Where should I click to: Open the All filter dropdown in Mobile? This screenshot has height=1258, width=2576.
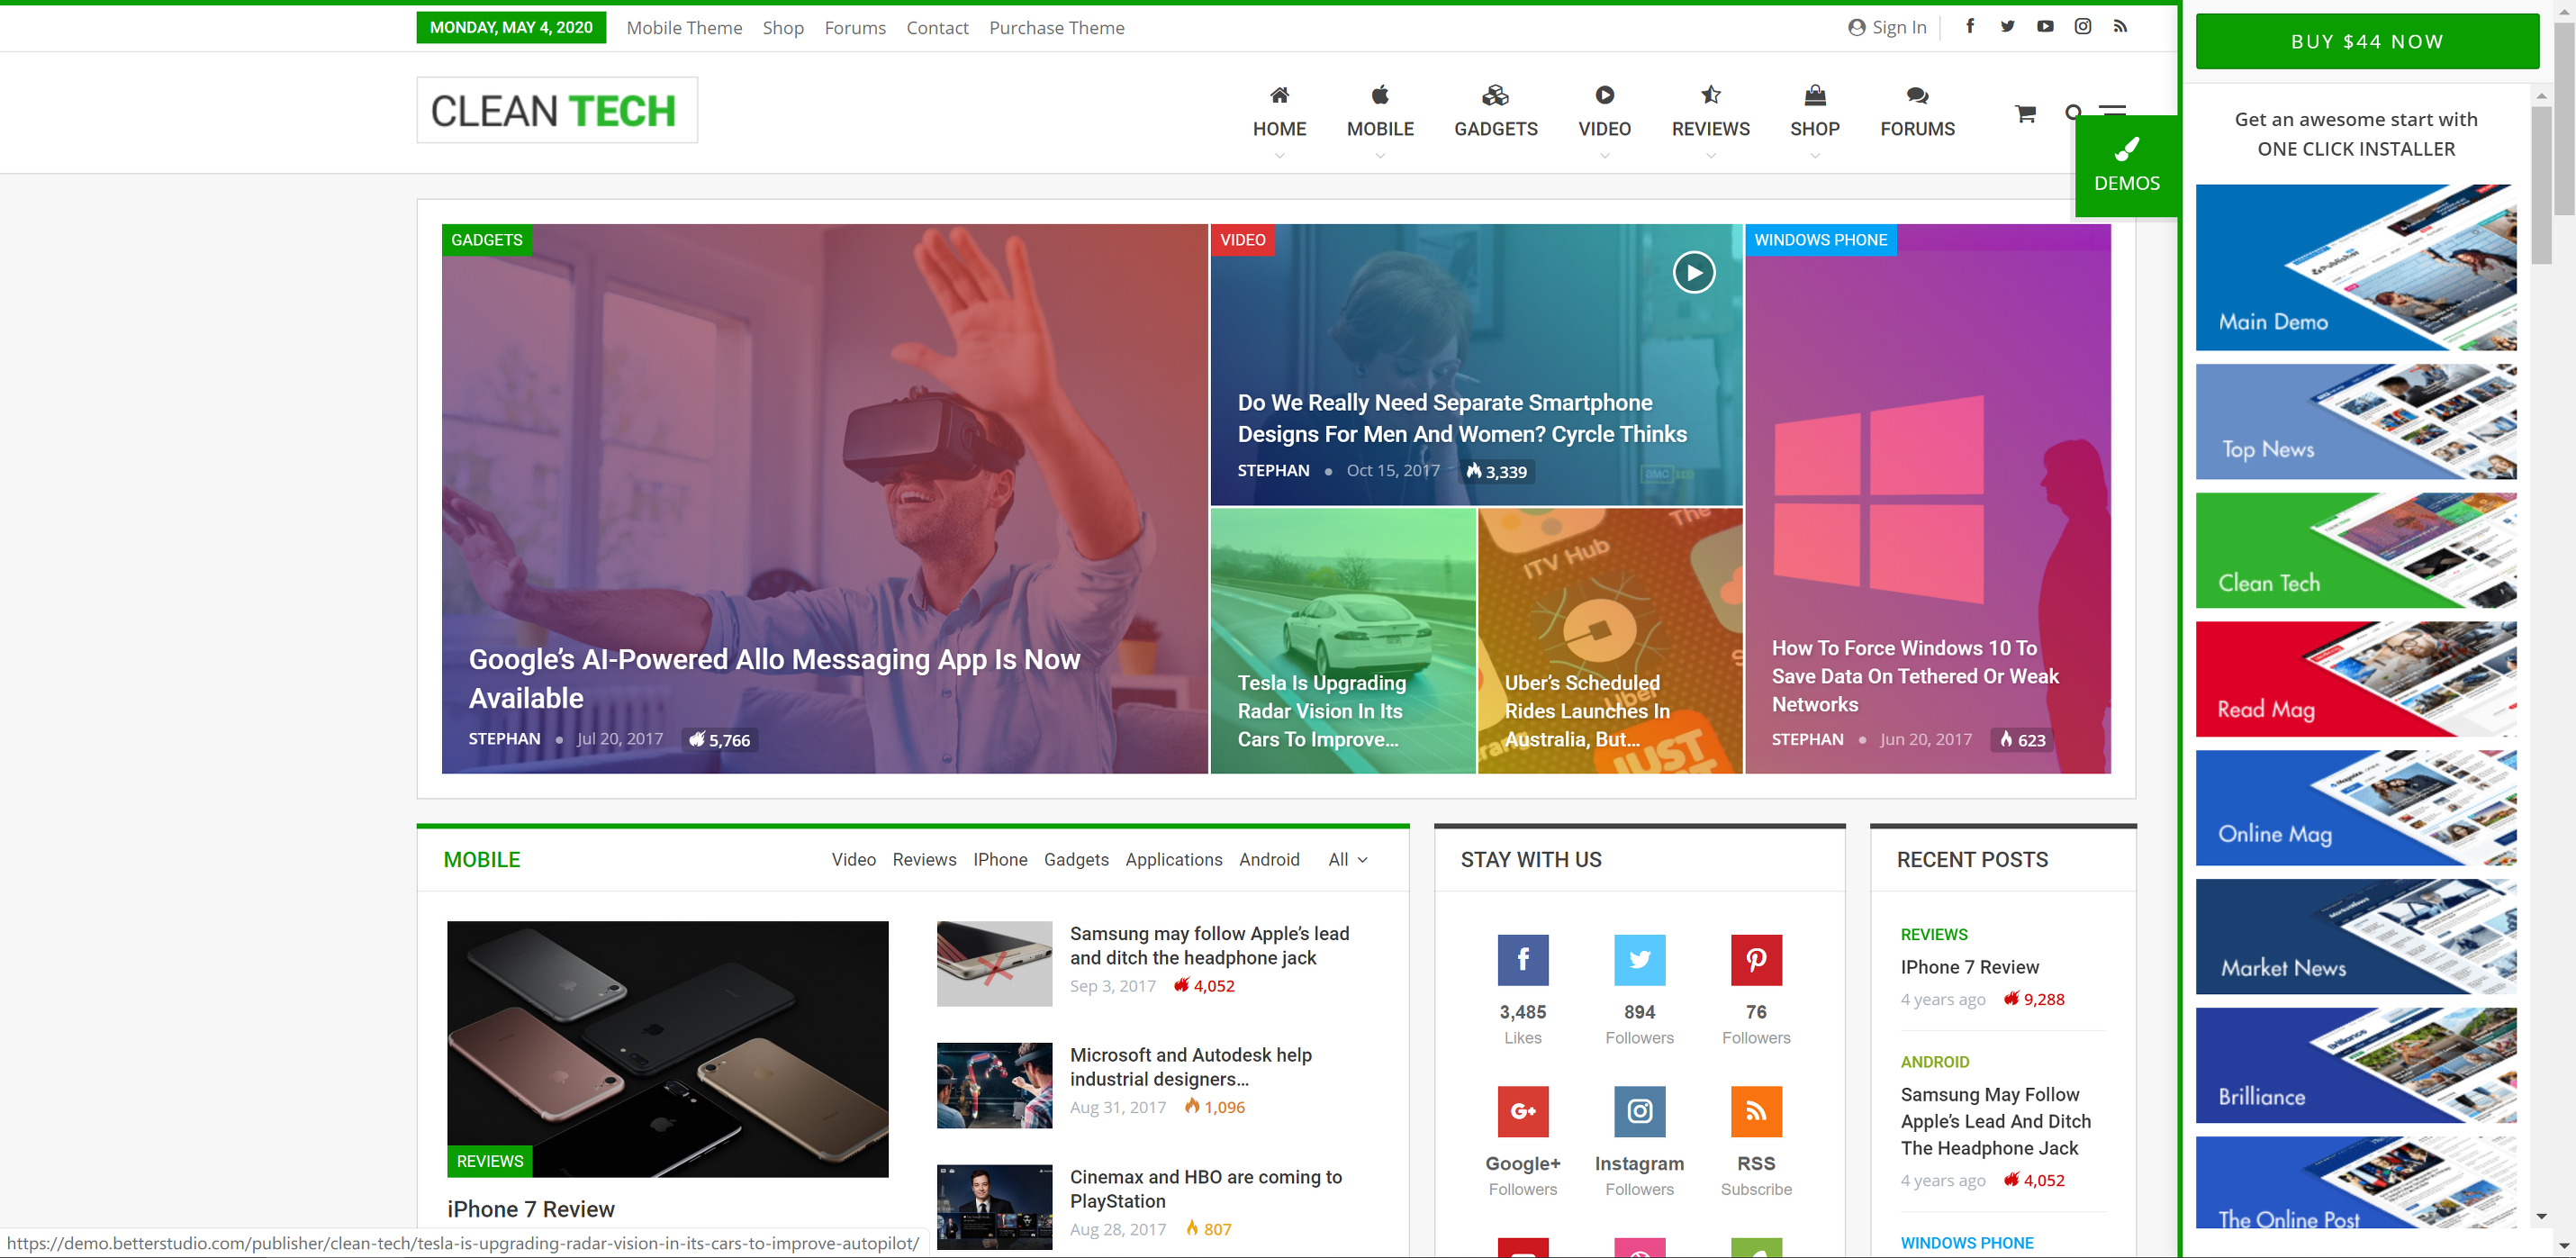1348,859
